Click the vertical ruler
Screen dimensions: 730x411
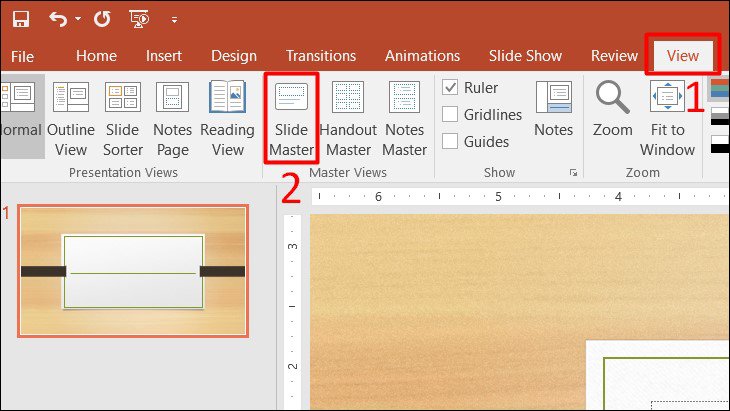(292, 312)
